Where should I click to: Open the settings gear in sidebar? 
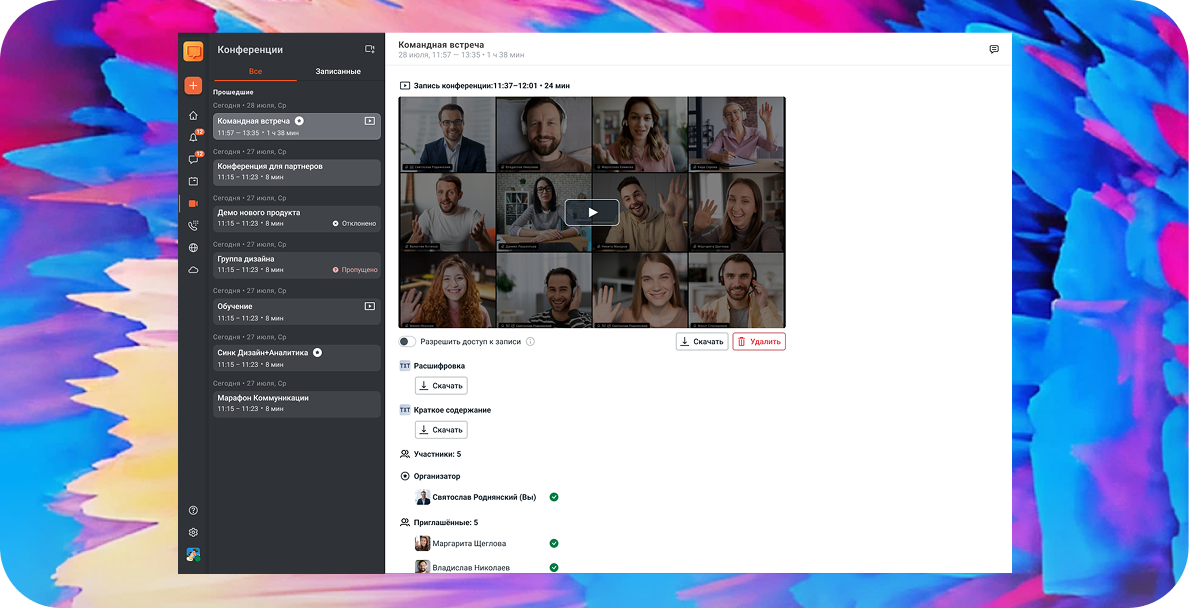click(193, 533)
